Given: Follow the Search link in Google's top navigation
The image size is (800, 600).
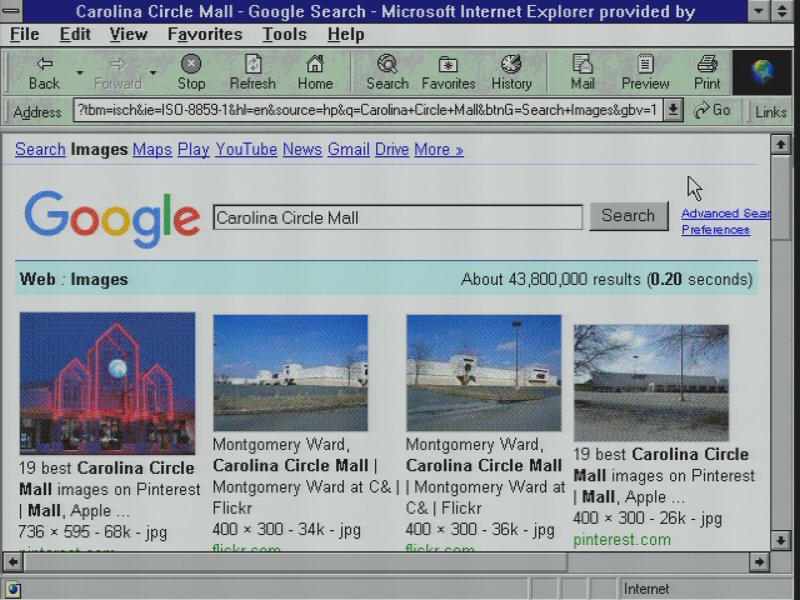Looking at the screenshot, I should point(40,149).
